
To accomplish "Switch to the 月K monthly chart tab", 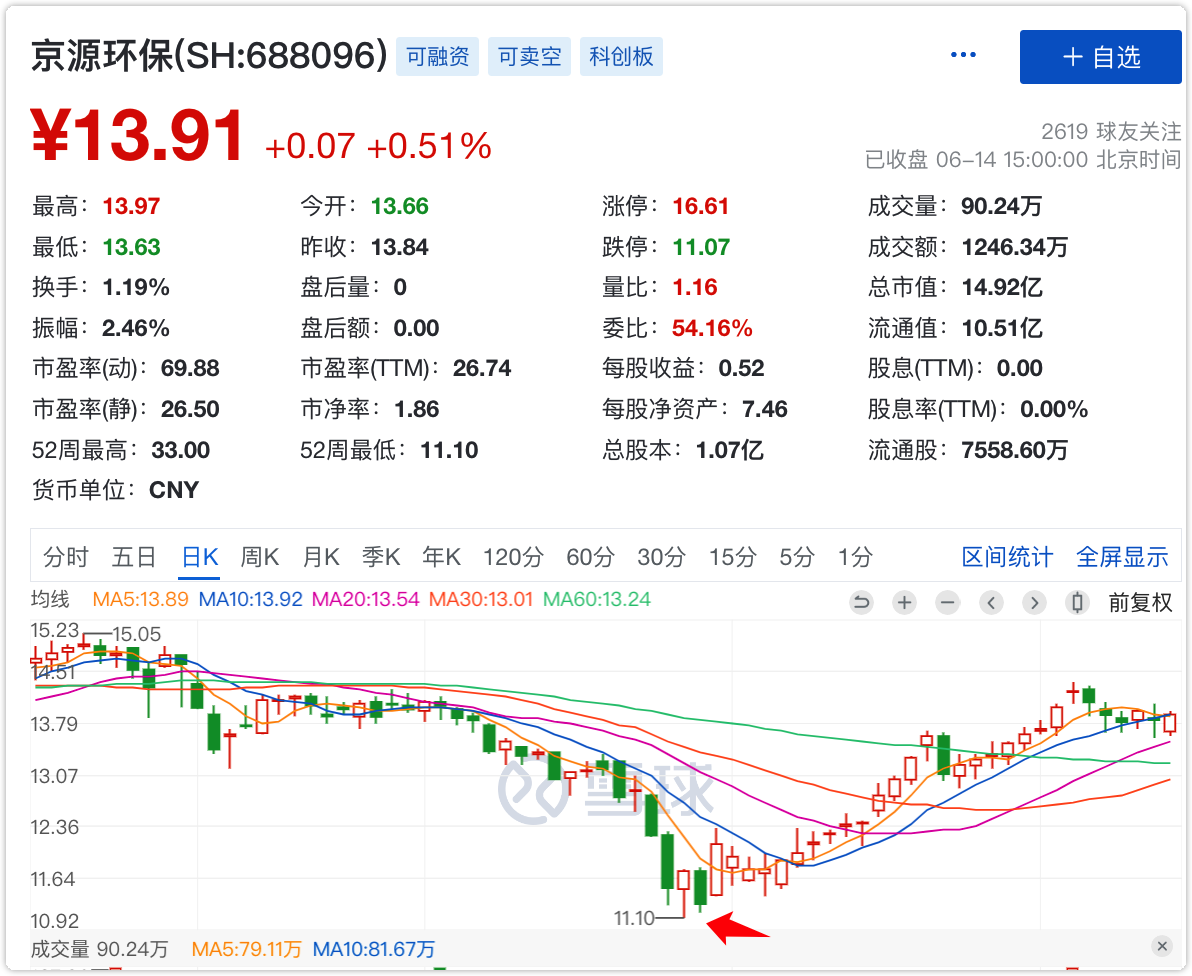I will [321, 557].
